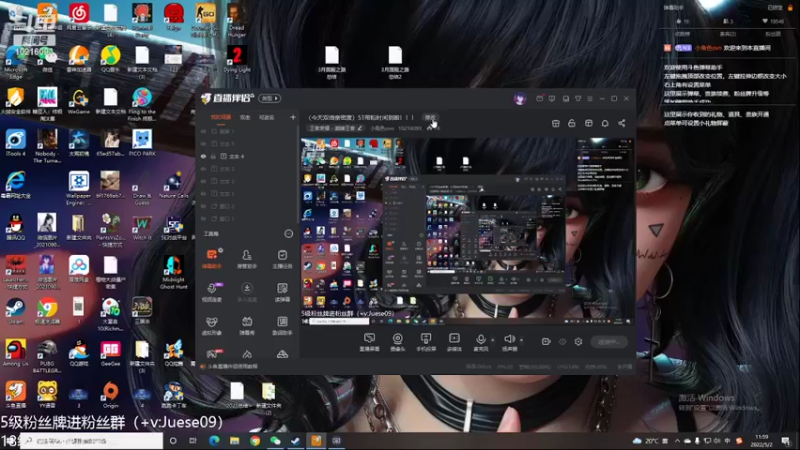This screenshot has width=800, height=450.
Task: Click the share icon above preview
Action: [621, 123]
